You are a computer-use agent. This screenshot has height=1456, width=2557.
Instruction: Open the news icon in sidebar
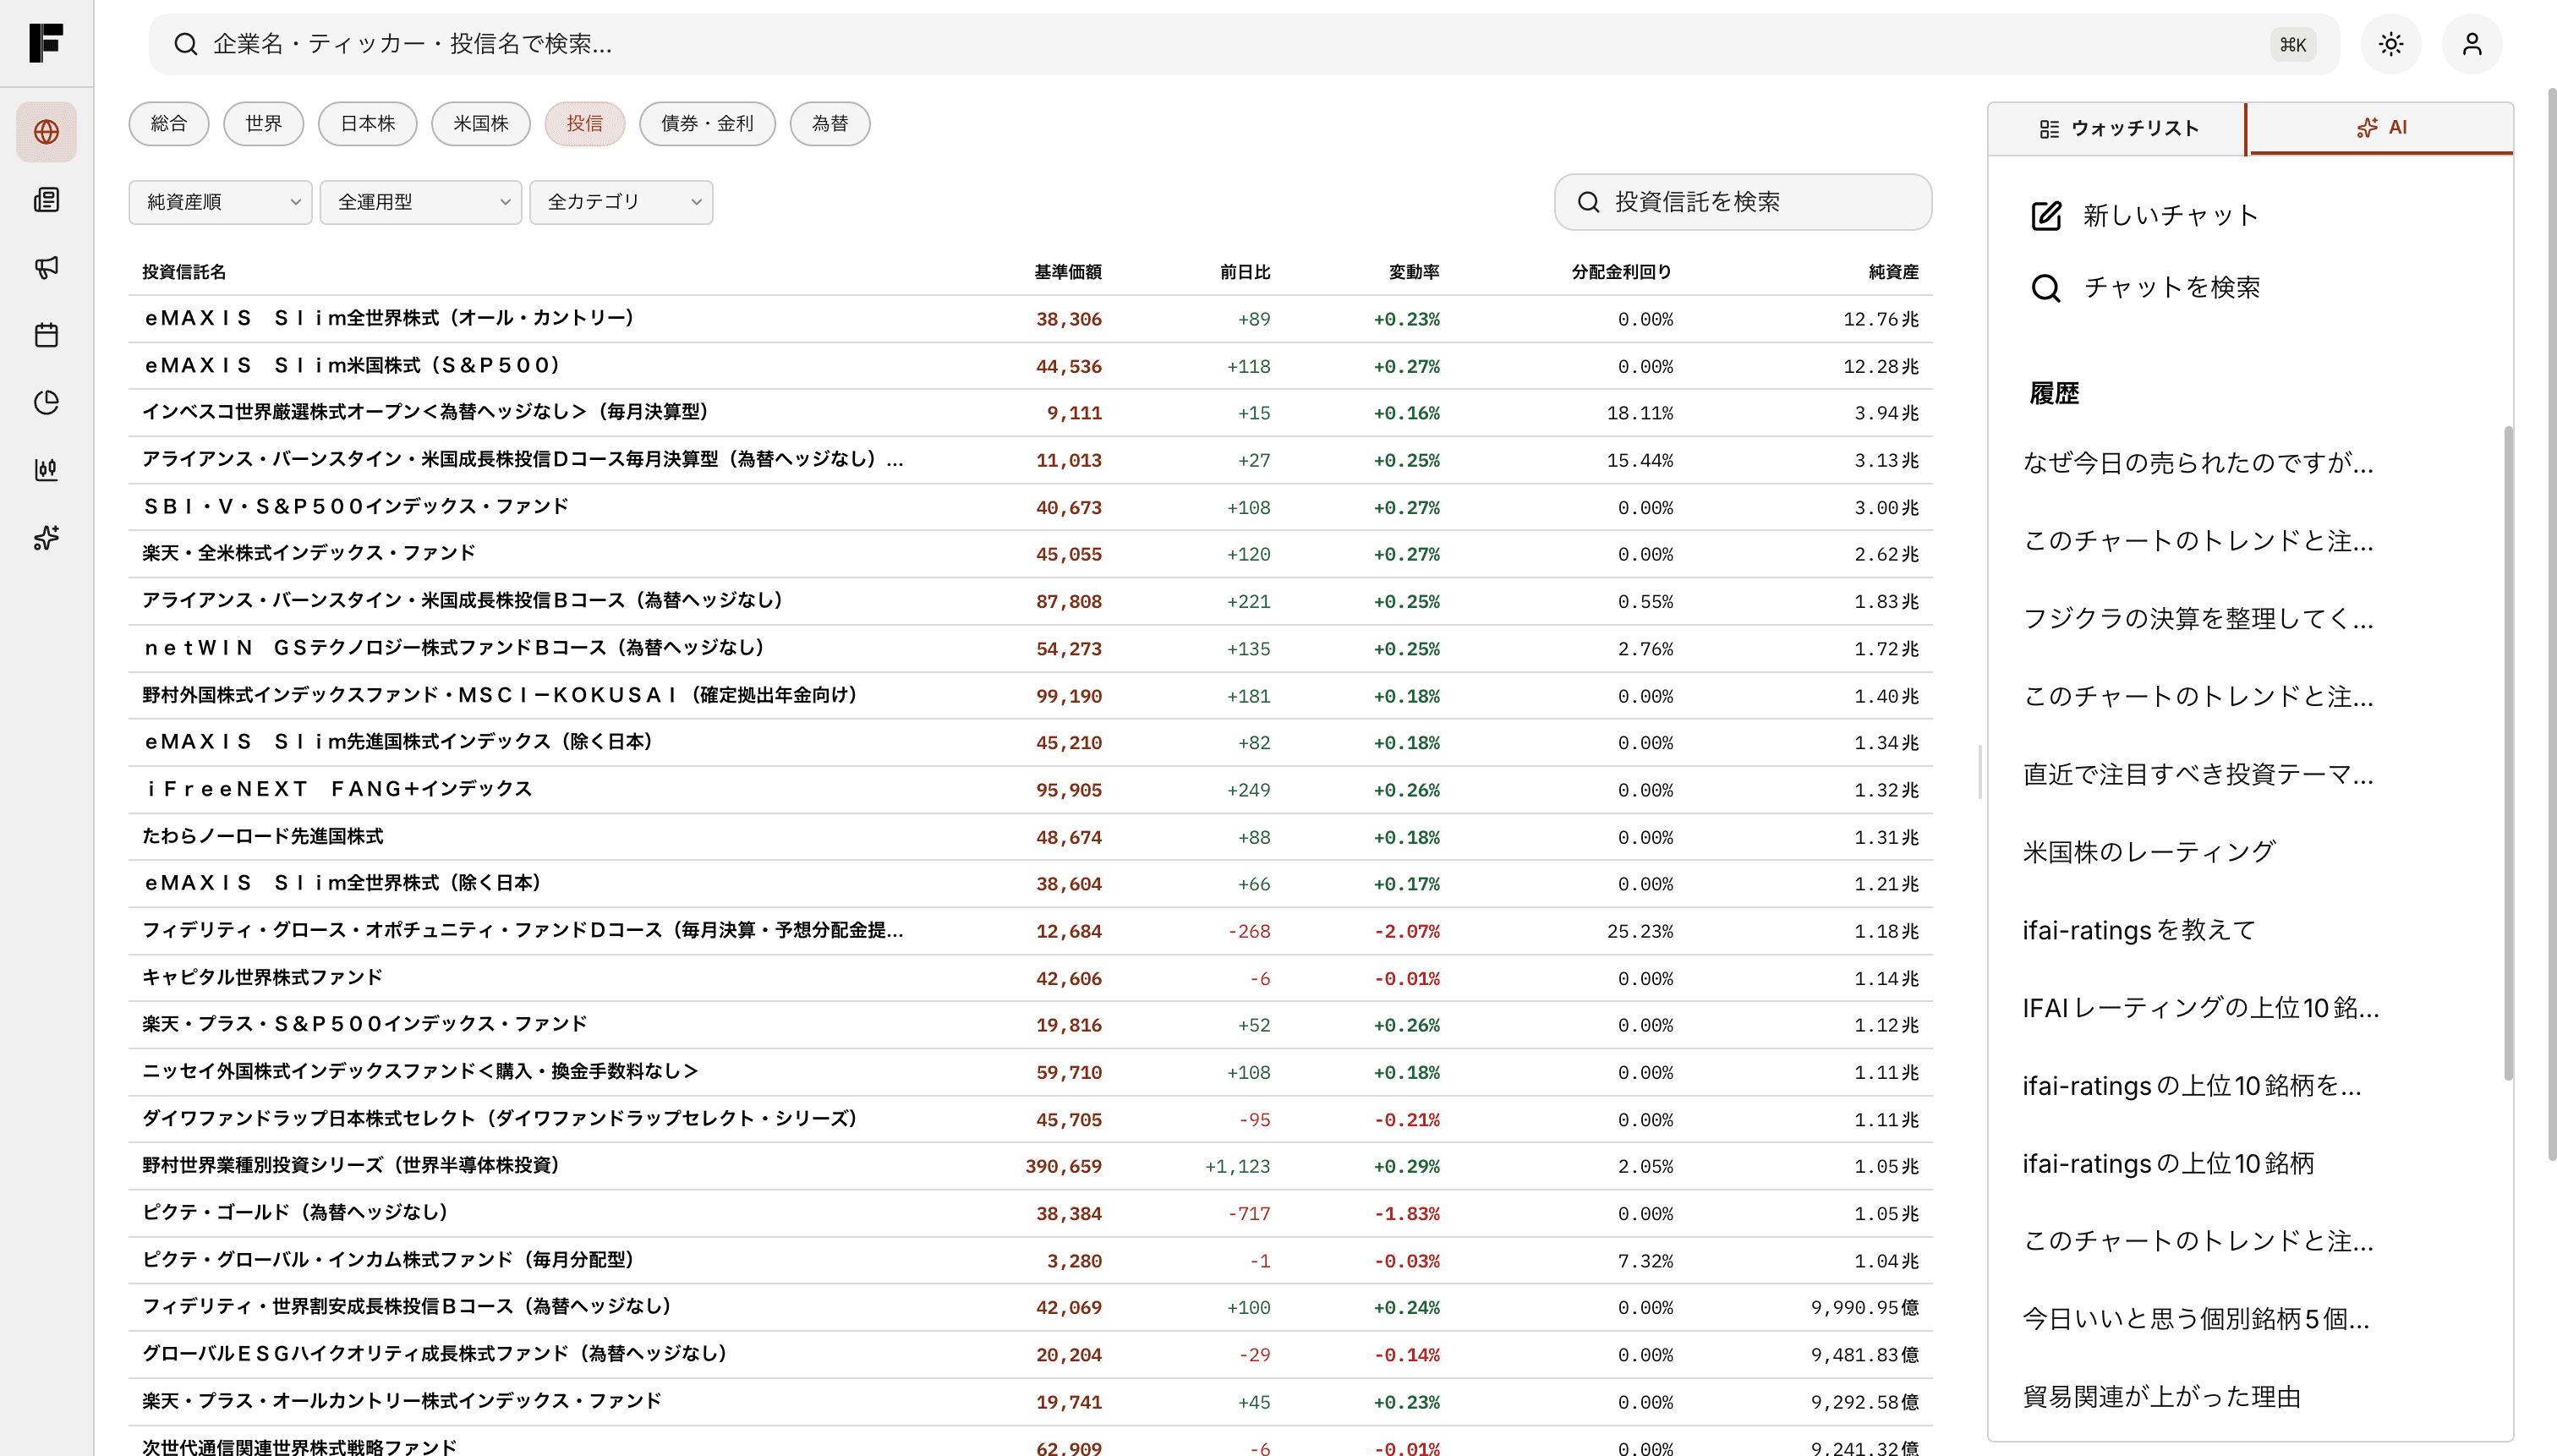(x=46, y=200)
